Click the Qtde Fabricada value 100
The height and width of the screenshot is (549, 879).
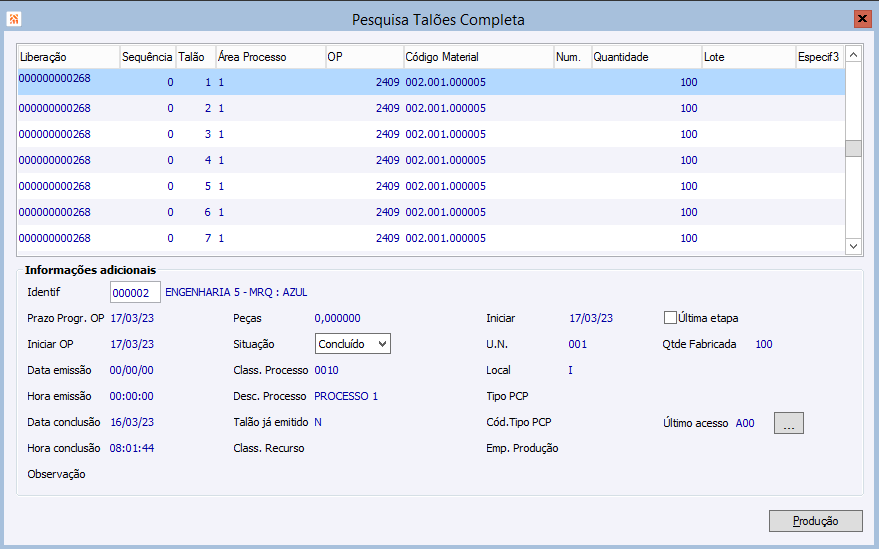764,344
